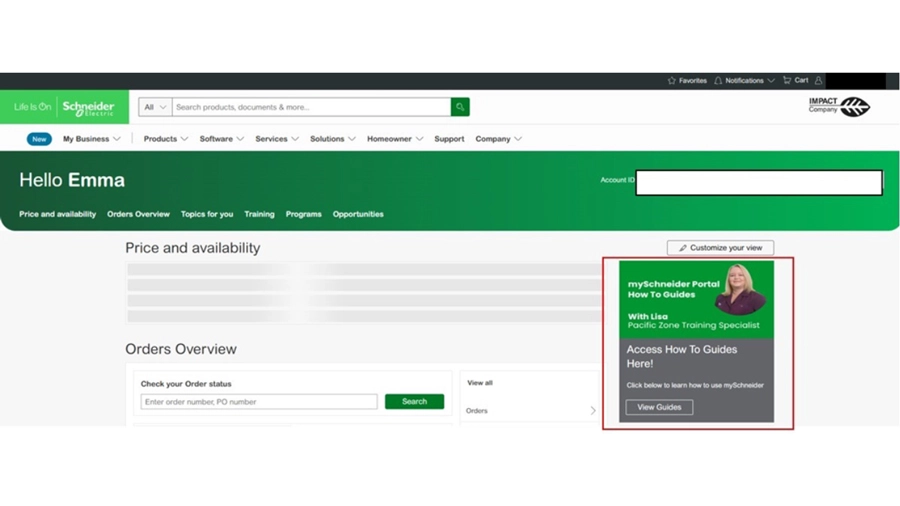Screen dimensions: 900x506
Task: Click the user profile icon
Action: 818,81
